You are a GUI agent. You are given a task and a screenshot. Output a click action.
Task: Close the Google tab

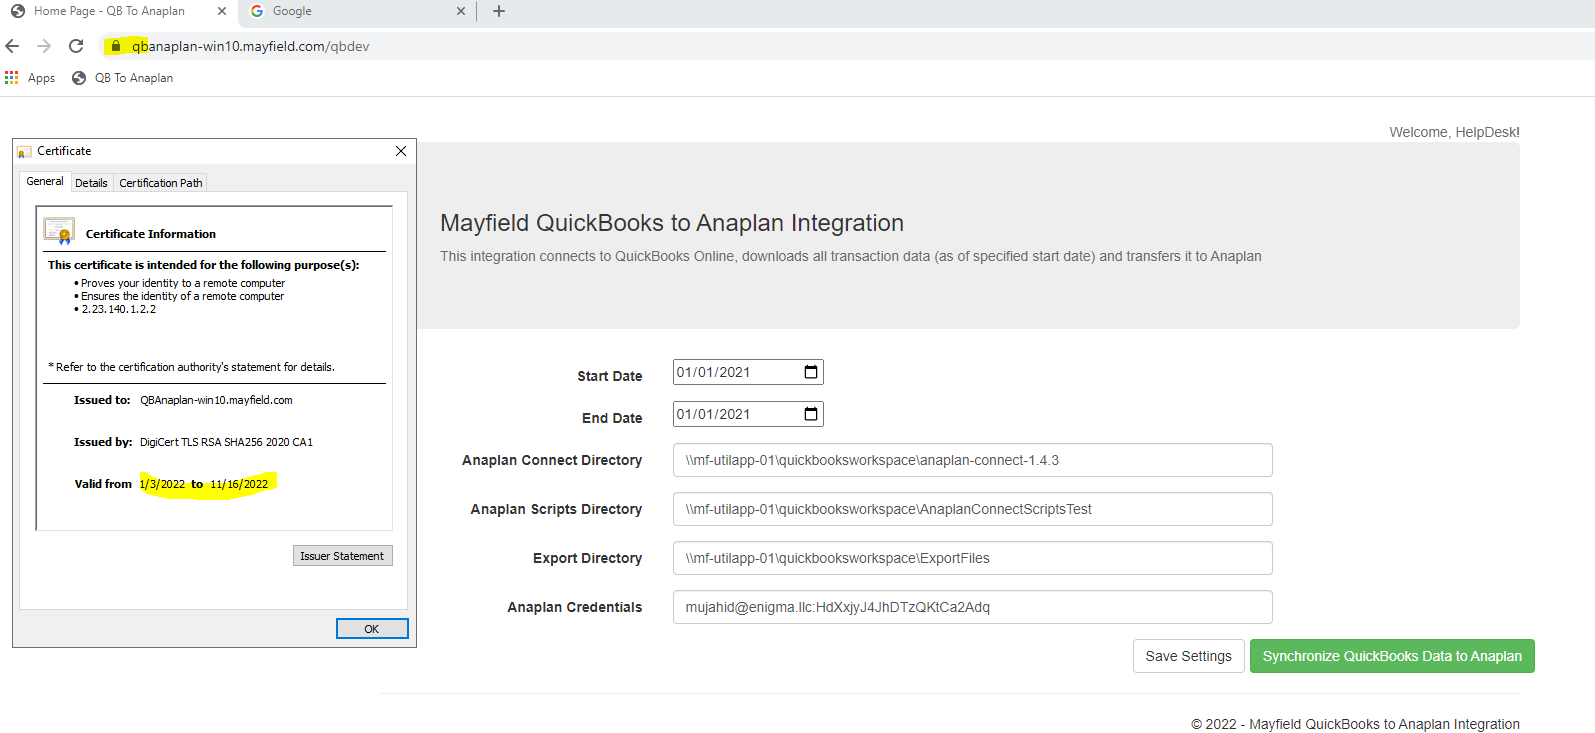click(461, 11)
